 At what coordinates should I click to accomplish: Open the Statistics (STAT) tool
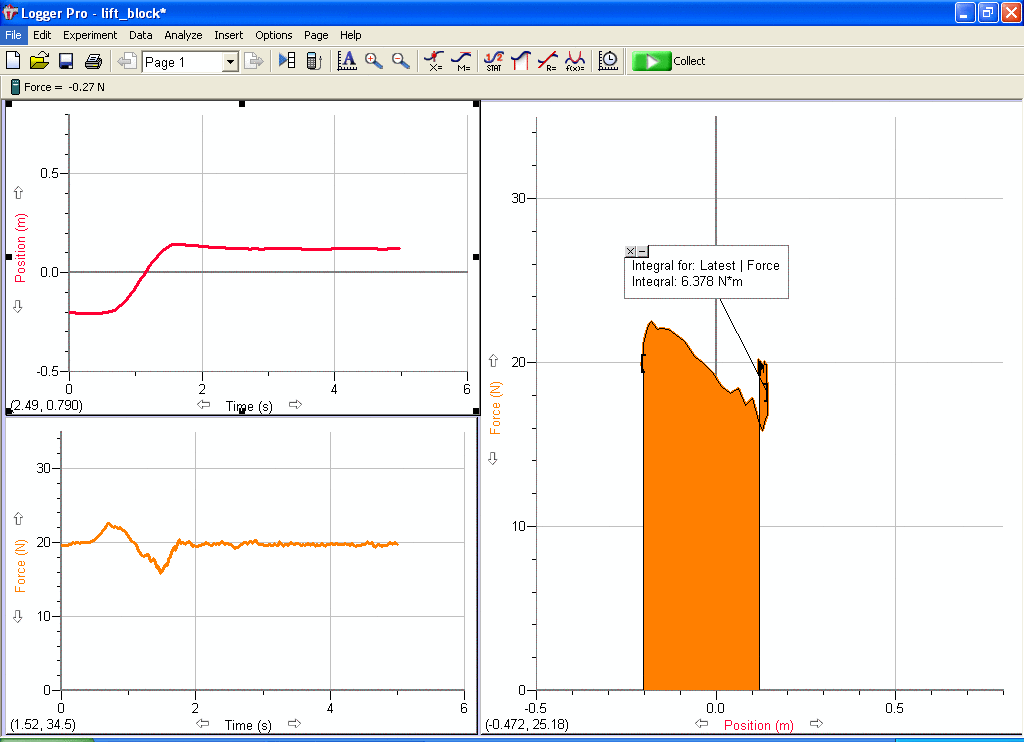pyautogui.click(x=493, y=61)
